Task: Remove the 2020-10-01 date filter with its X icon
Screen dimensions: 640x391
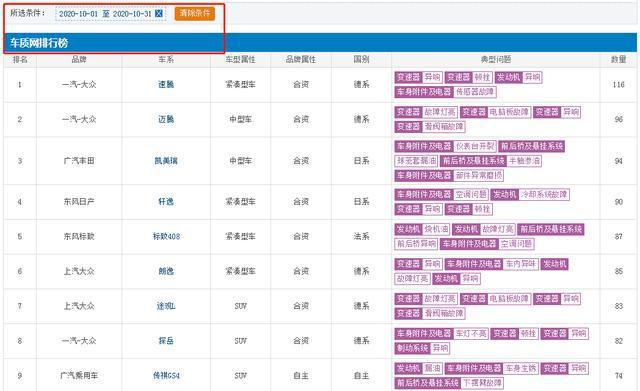Action: [159, 13]
